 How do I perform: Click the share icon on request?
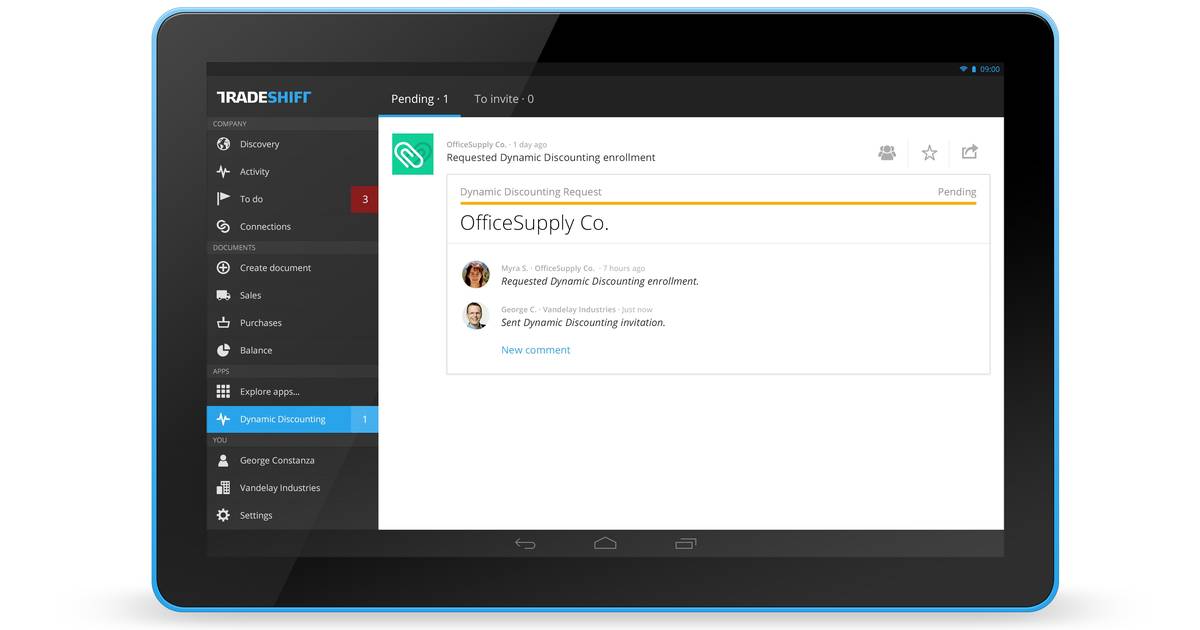tap(969, 152)
